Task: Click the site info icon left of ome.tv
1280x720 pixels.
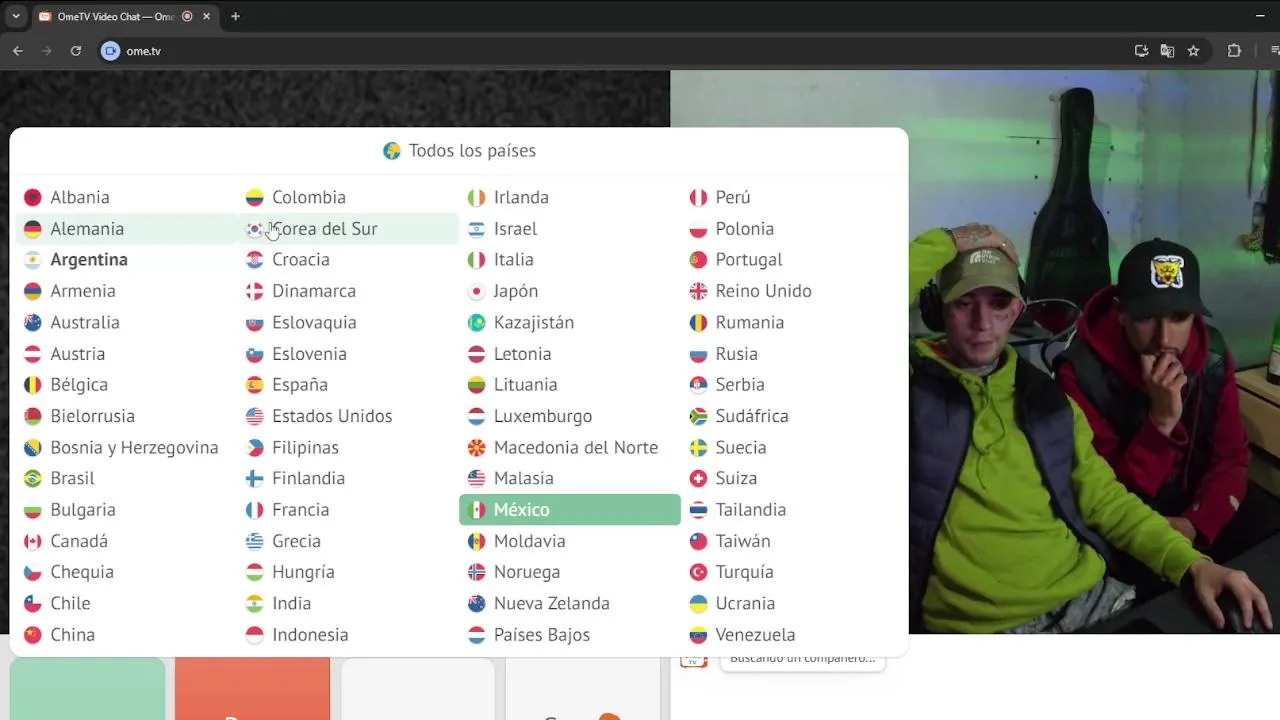Action: click(x=111, y=51)
